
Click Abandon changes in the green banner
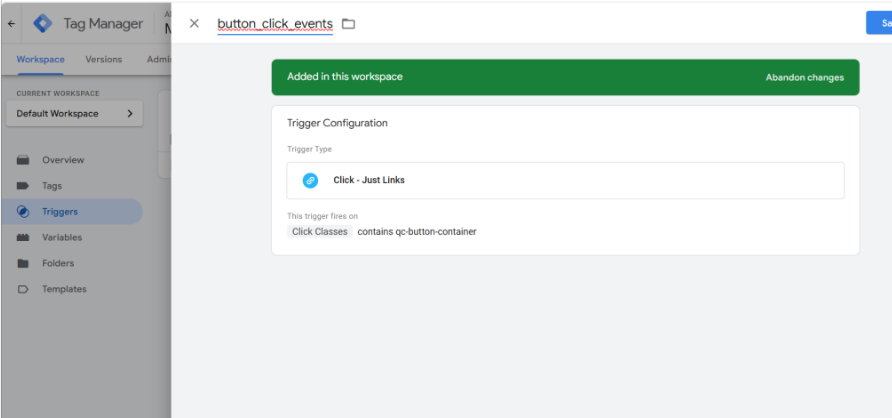[x=804, y=77]
